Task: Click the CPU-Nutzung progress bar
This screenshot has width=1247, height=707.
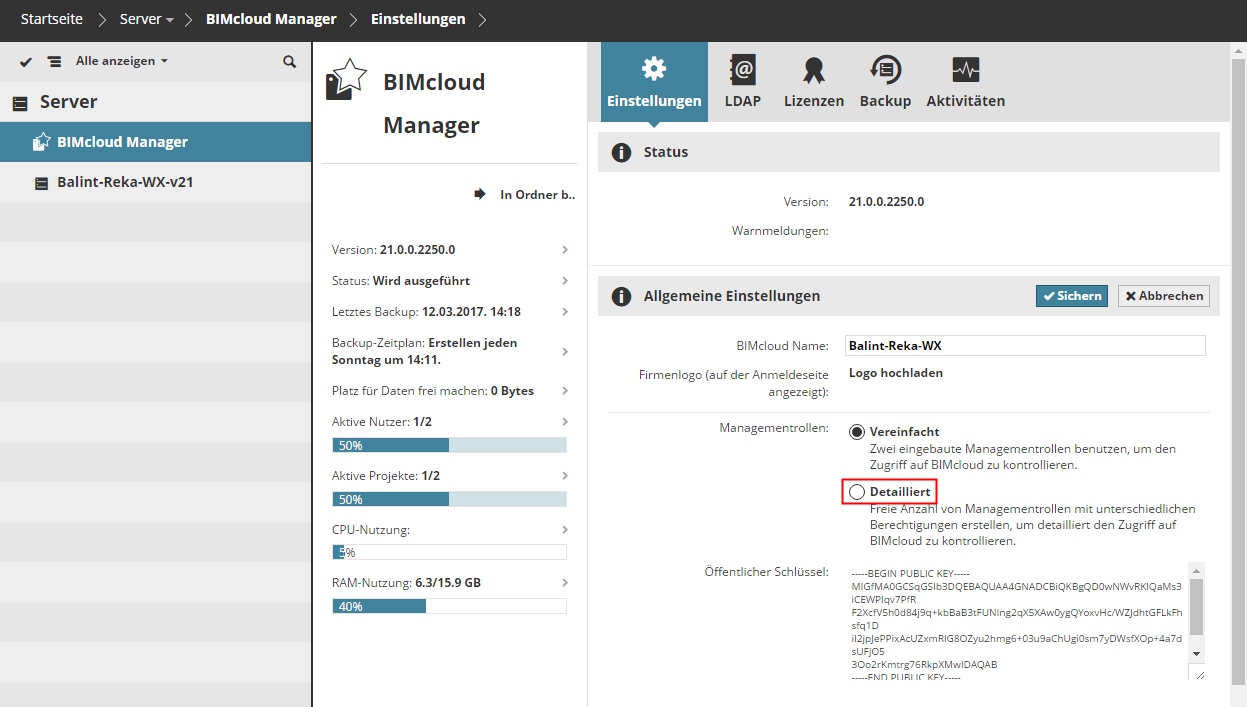Action: pyautogui.click(x=449, y=552)
